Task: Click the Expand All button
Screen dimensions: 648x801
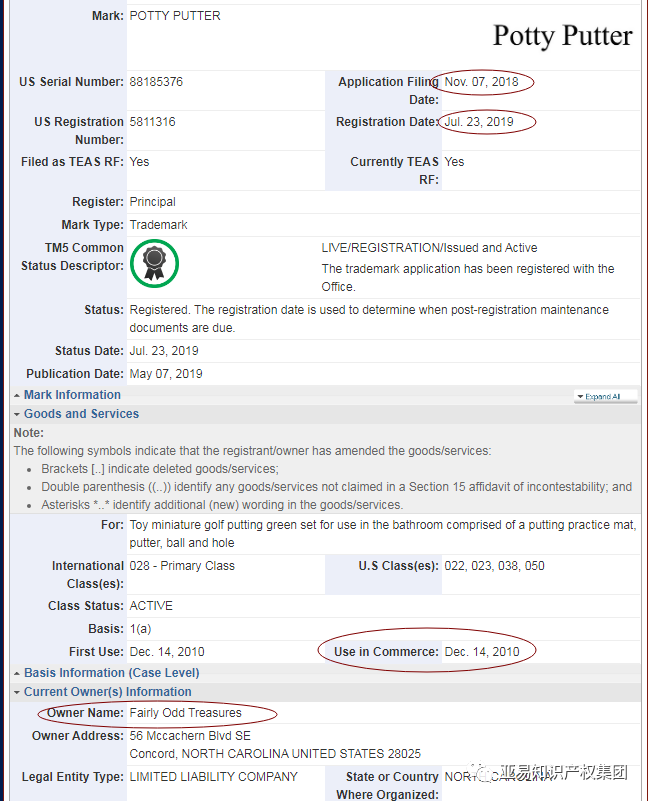Action: (606, 396)
